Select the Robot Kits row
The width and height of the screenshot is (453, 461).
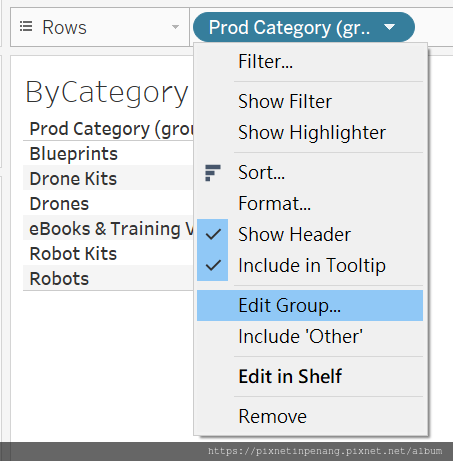click(x=108, y=253)
